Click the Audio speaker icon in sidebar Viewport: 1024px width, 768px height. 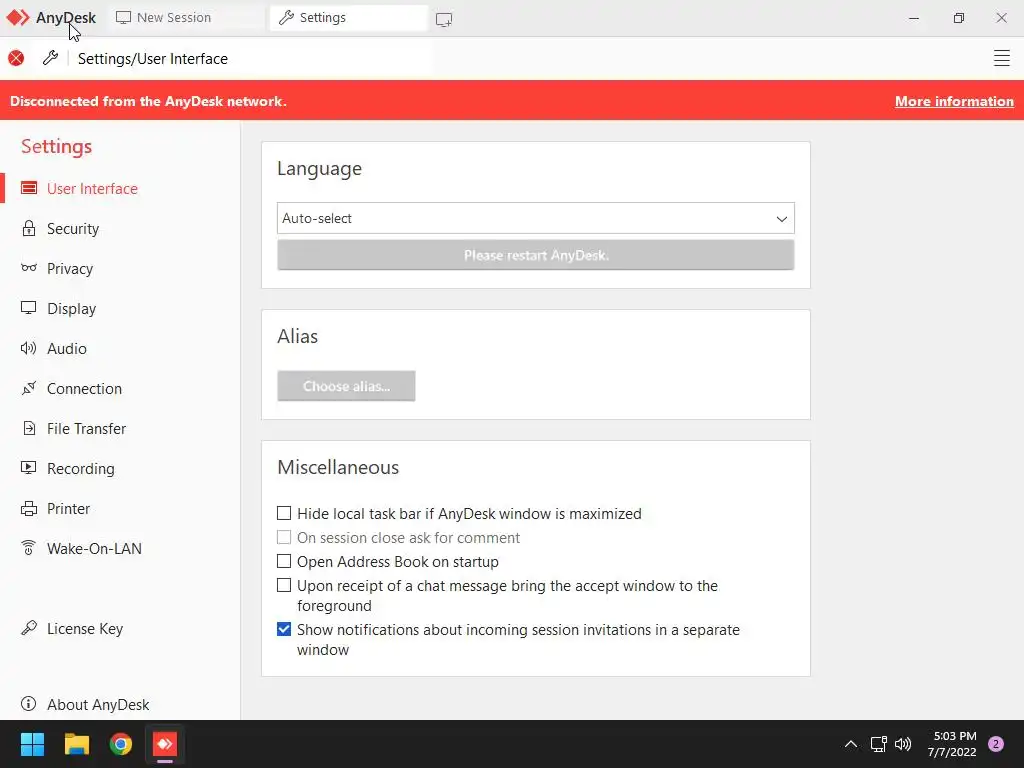coord(29,348)
